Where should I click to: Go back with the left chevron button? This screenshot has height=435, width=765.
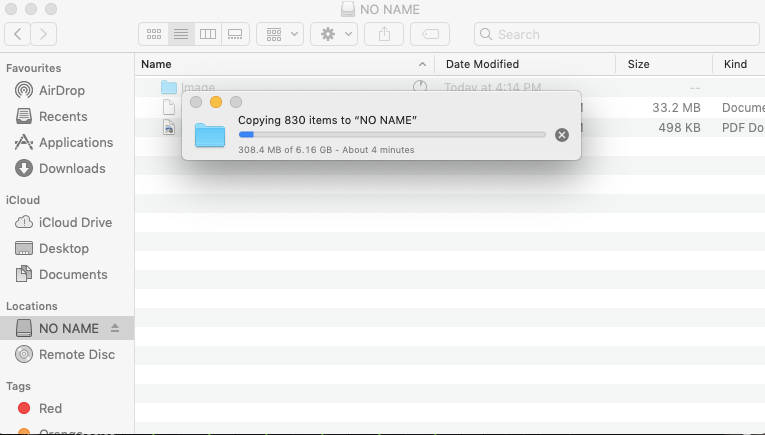pos(18,34)
